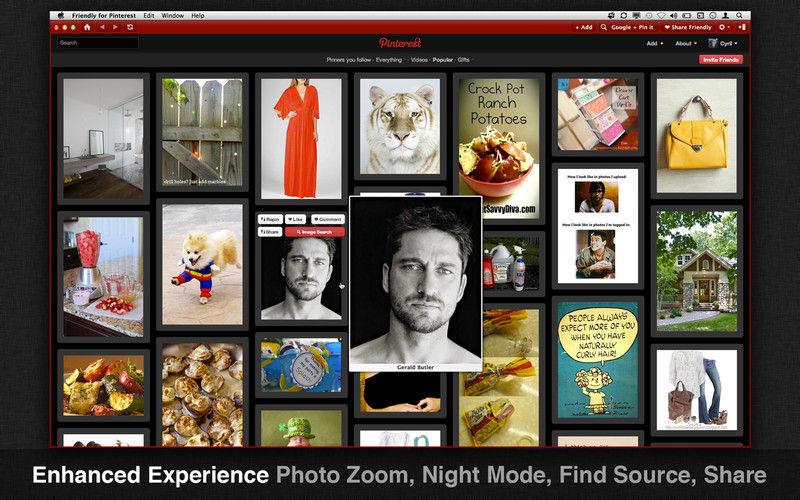
Task: Click the Gerald Butler caption
Action: coord(415,367)
